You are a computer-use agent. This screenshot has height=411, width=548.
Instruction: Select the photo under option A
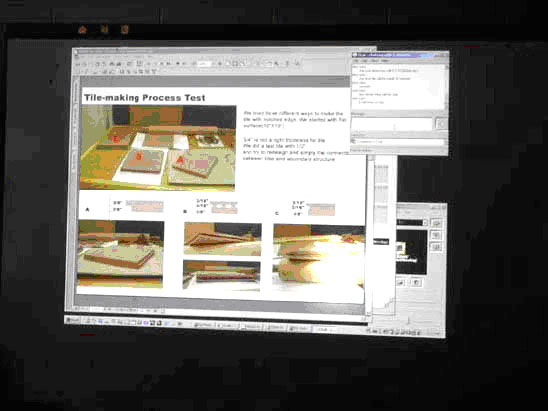click(121, 254)
